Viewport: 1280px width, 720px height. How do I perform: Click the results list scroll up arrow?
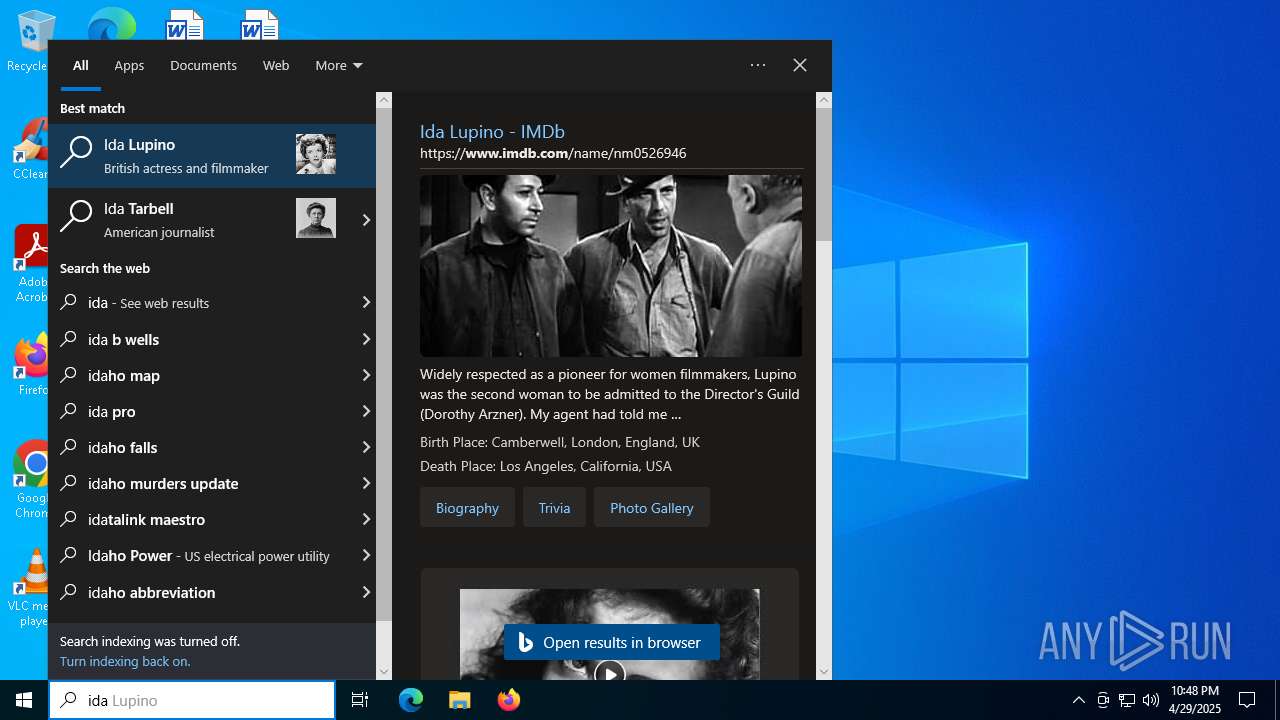pos(384,100)
